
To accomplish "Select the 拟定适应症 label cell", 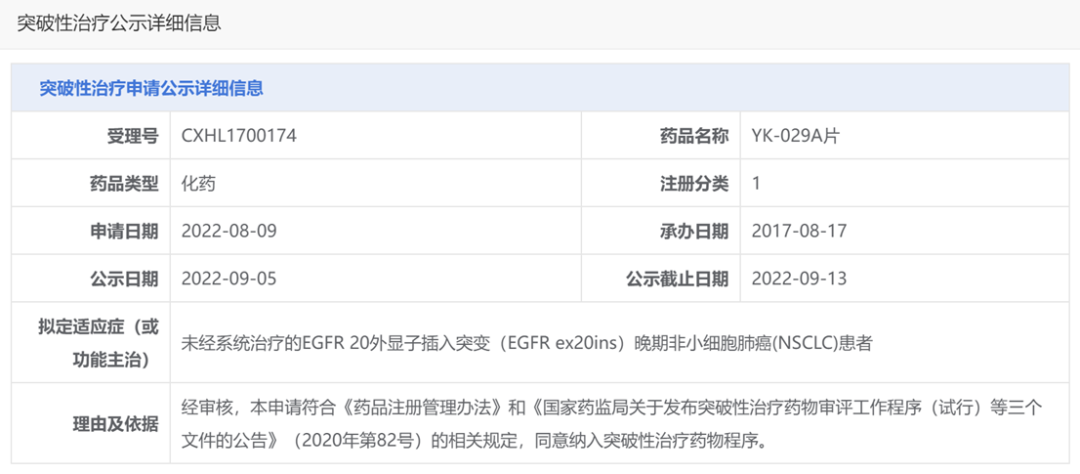I will point(91,342).
